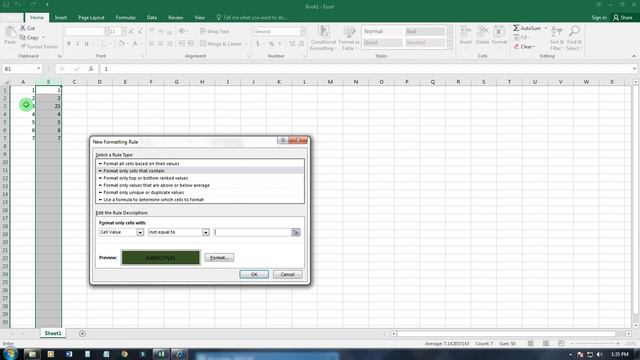Open the Windows Start menu
The height and width of the screenshot is (360, 640).
10,353
